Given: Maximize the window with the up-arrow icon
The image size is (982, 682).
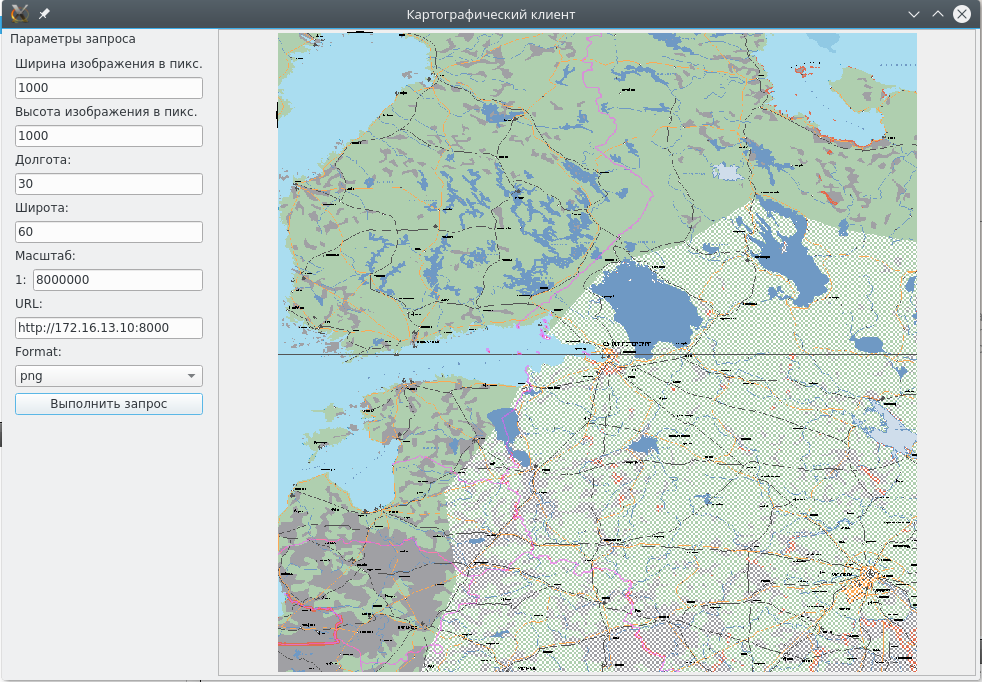Looking at the screenshot, I should [937, 14].
